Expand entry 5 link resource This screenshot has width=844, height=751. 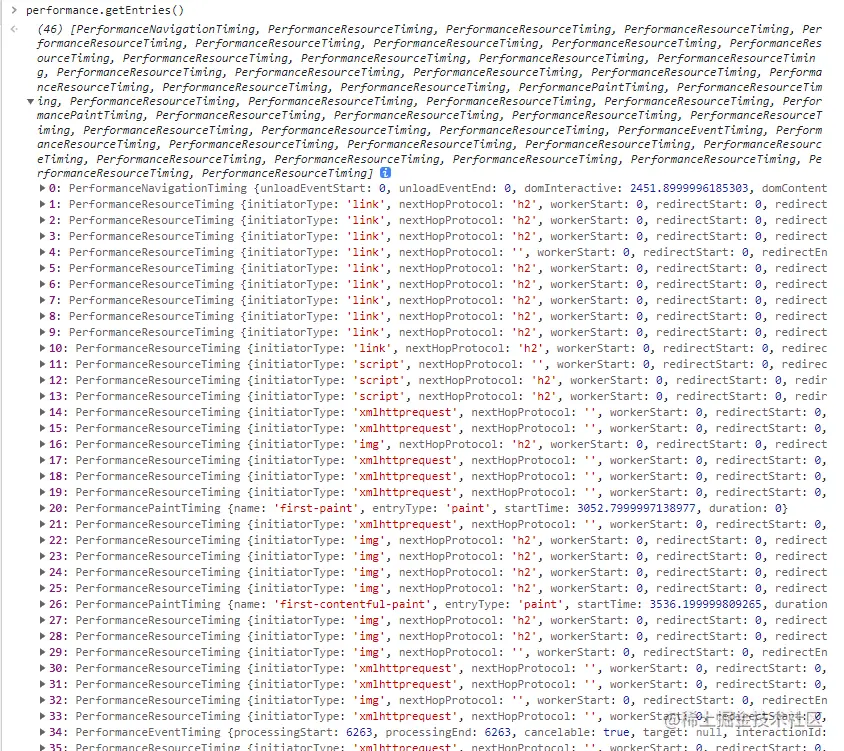click(x=42, y=268)
